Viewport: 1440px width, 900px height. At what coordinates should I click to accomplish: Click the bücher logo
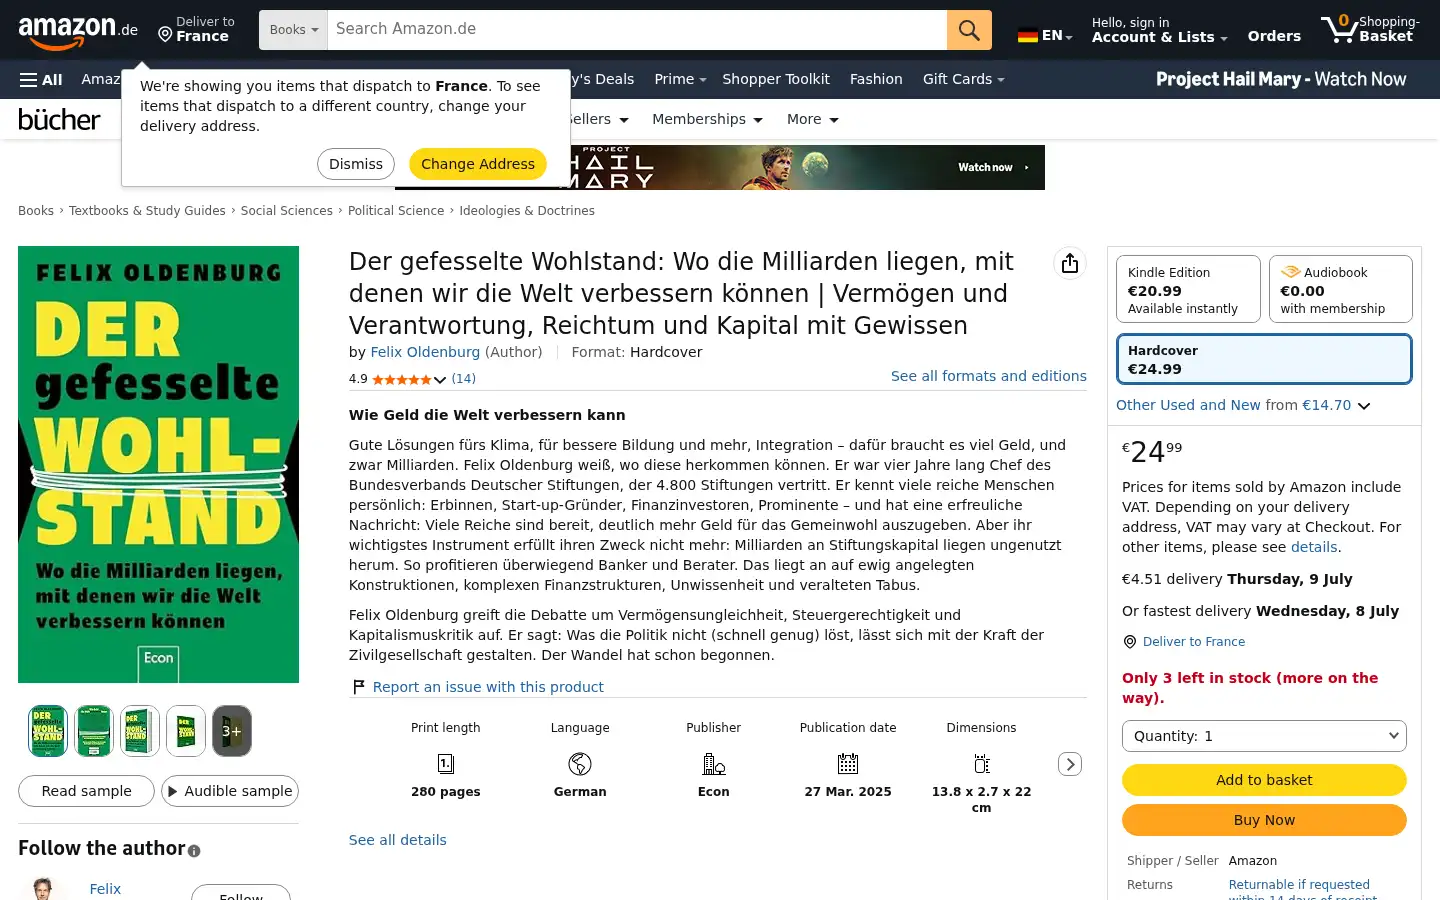click(x=59, y=119)
